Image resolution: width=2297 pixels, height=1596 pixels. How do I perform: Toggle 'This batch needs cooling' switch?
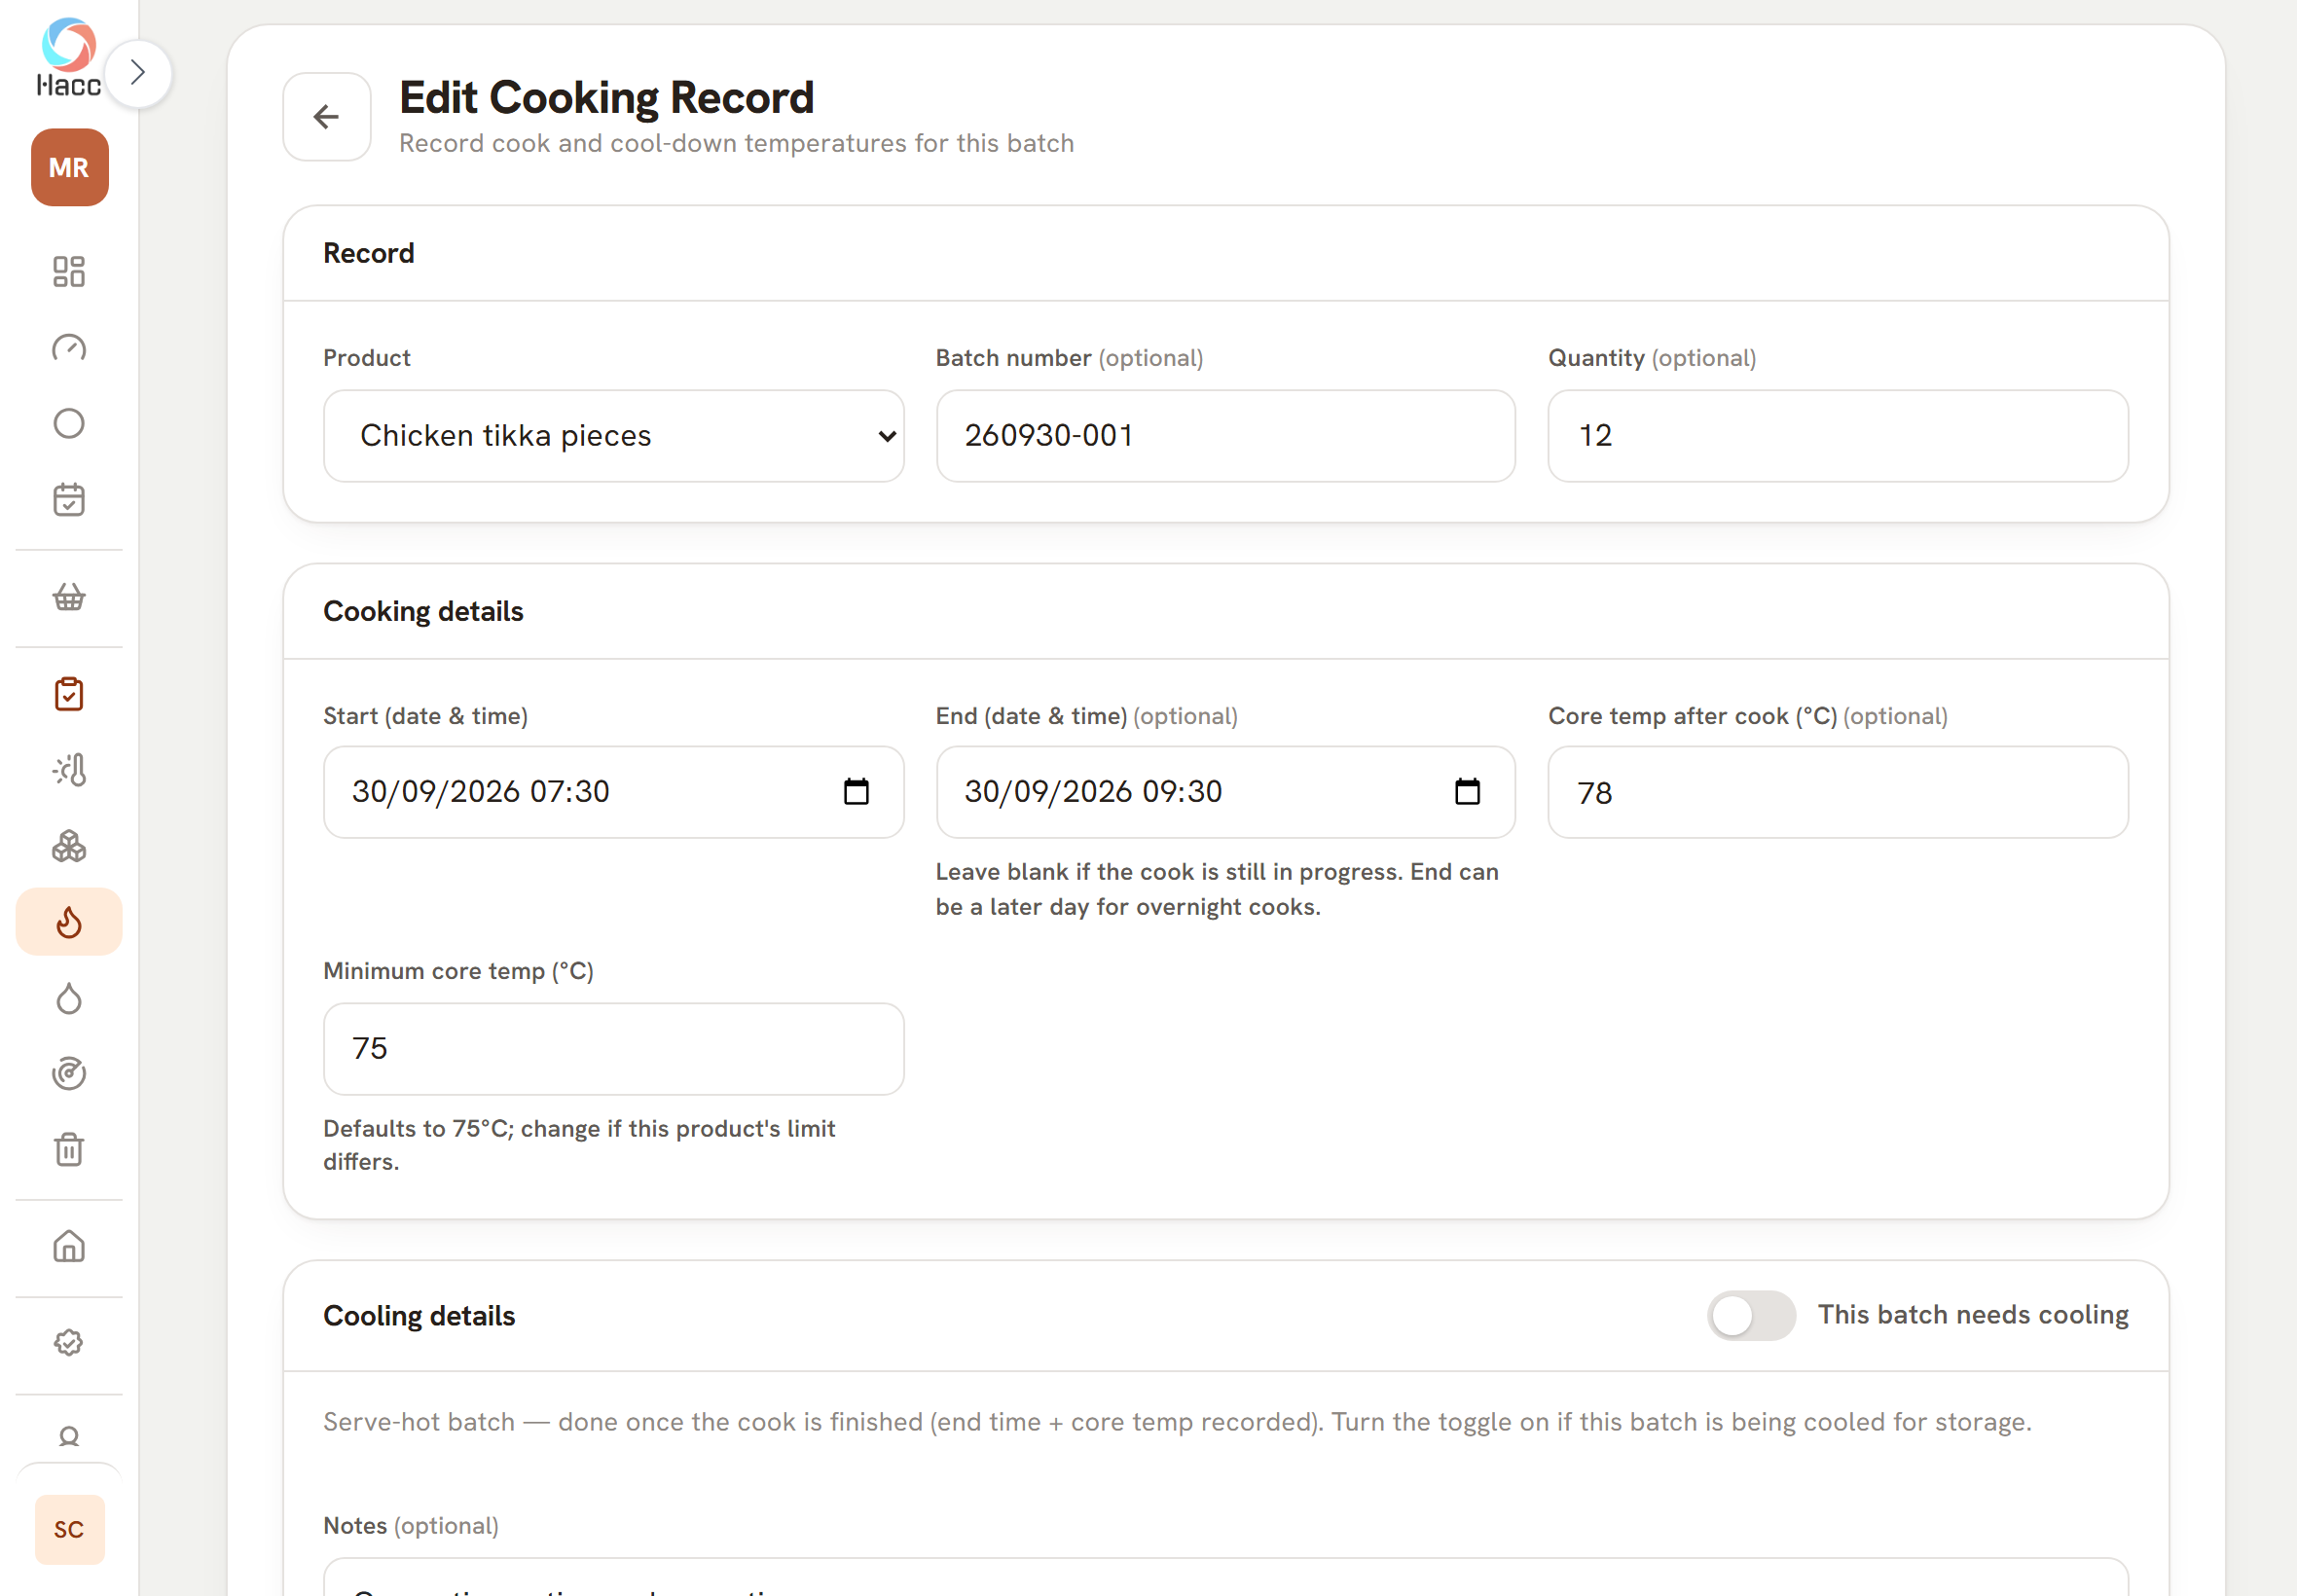(1751, 1315)
